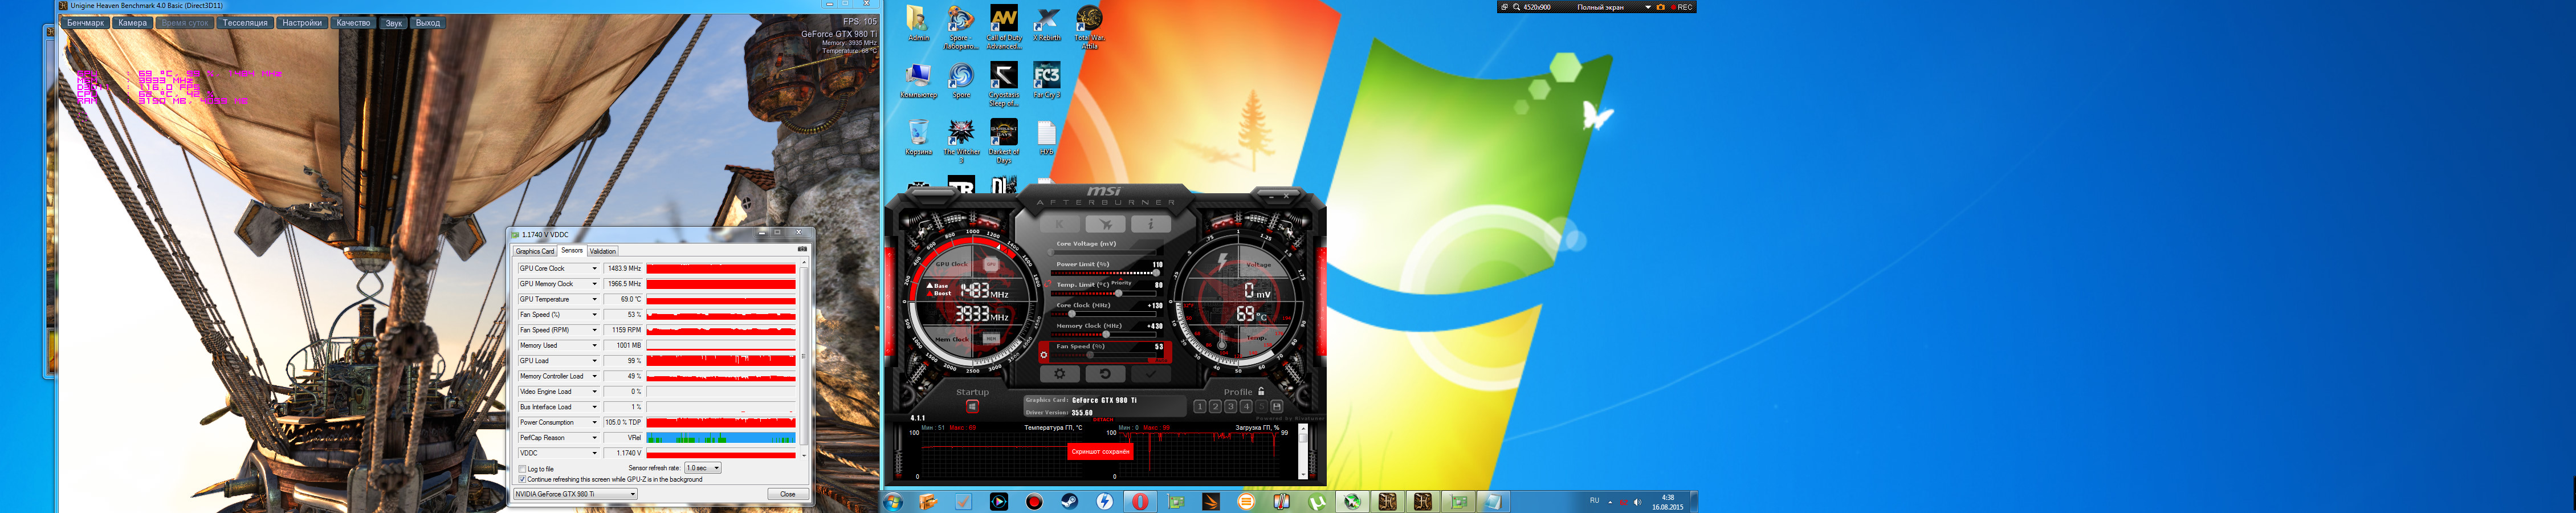This screenshot has height=513, width=2576.
Task: Select the Cryostasis desktop shortcut
Action: (x=1004, y=85)
